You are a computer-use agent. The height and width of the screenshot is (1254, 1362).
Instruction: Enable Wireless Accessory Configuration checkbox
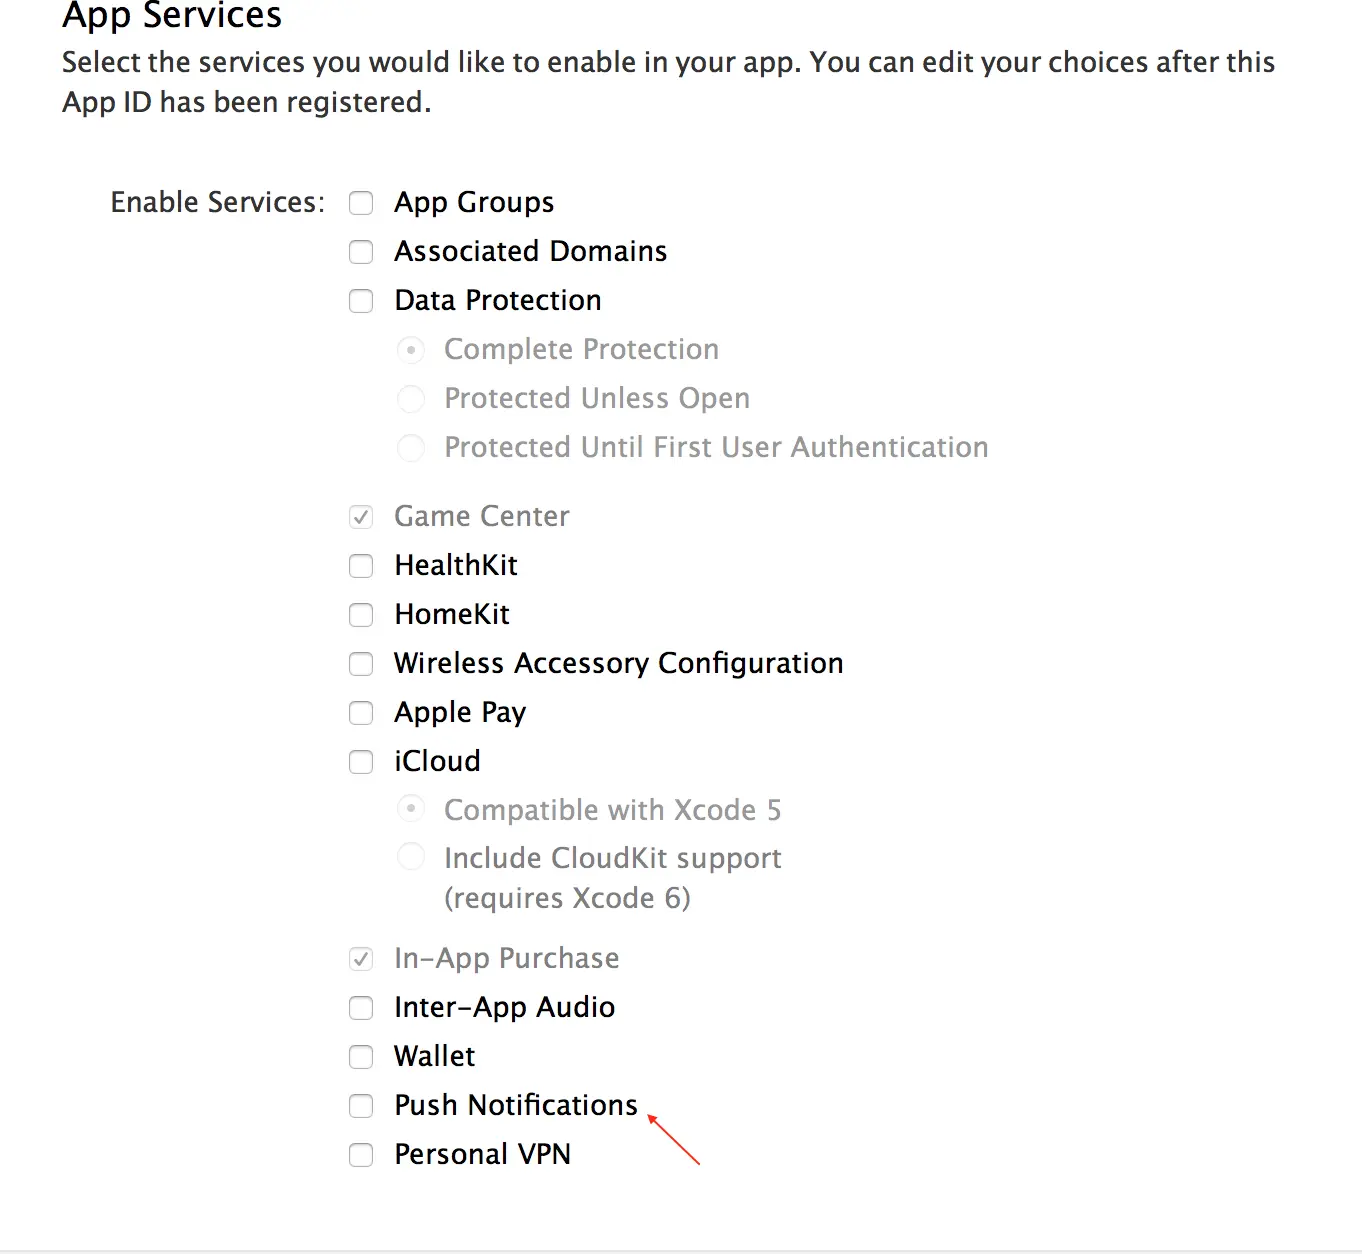[361, 664]
